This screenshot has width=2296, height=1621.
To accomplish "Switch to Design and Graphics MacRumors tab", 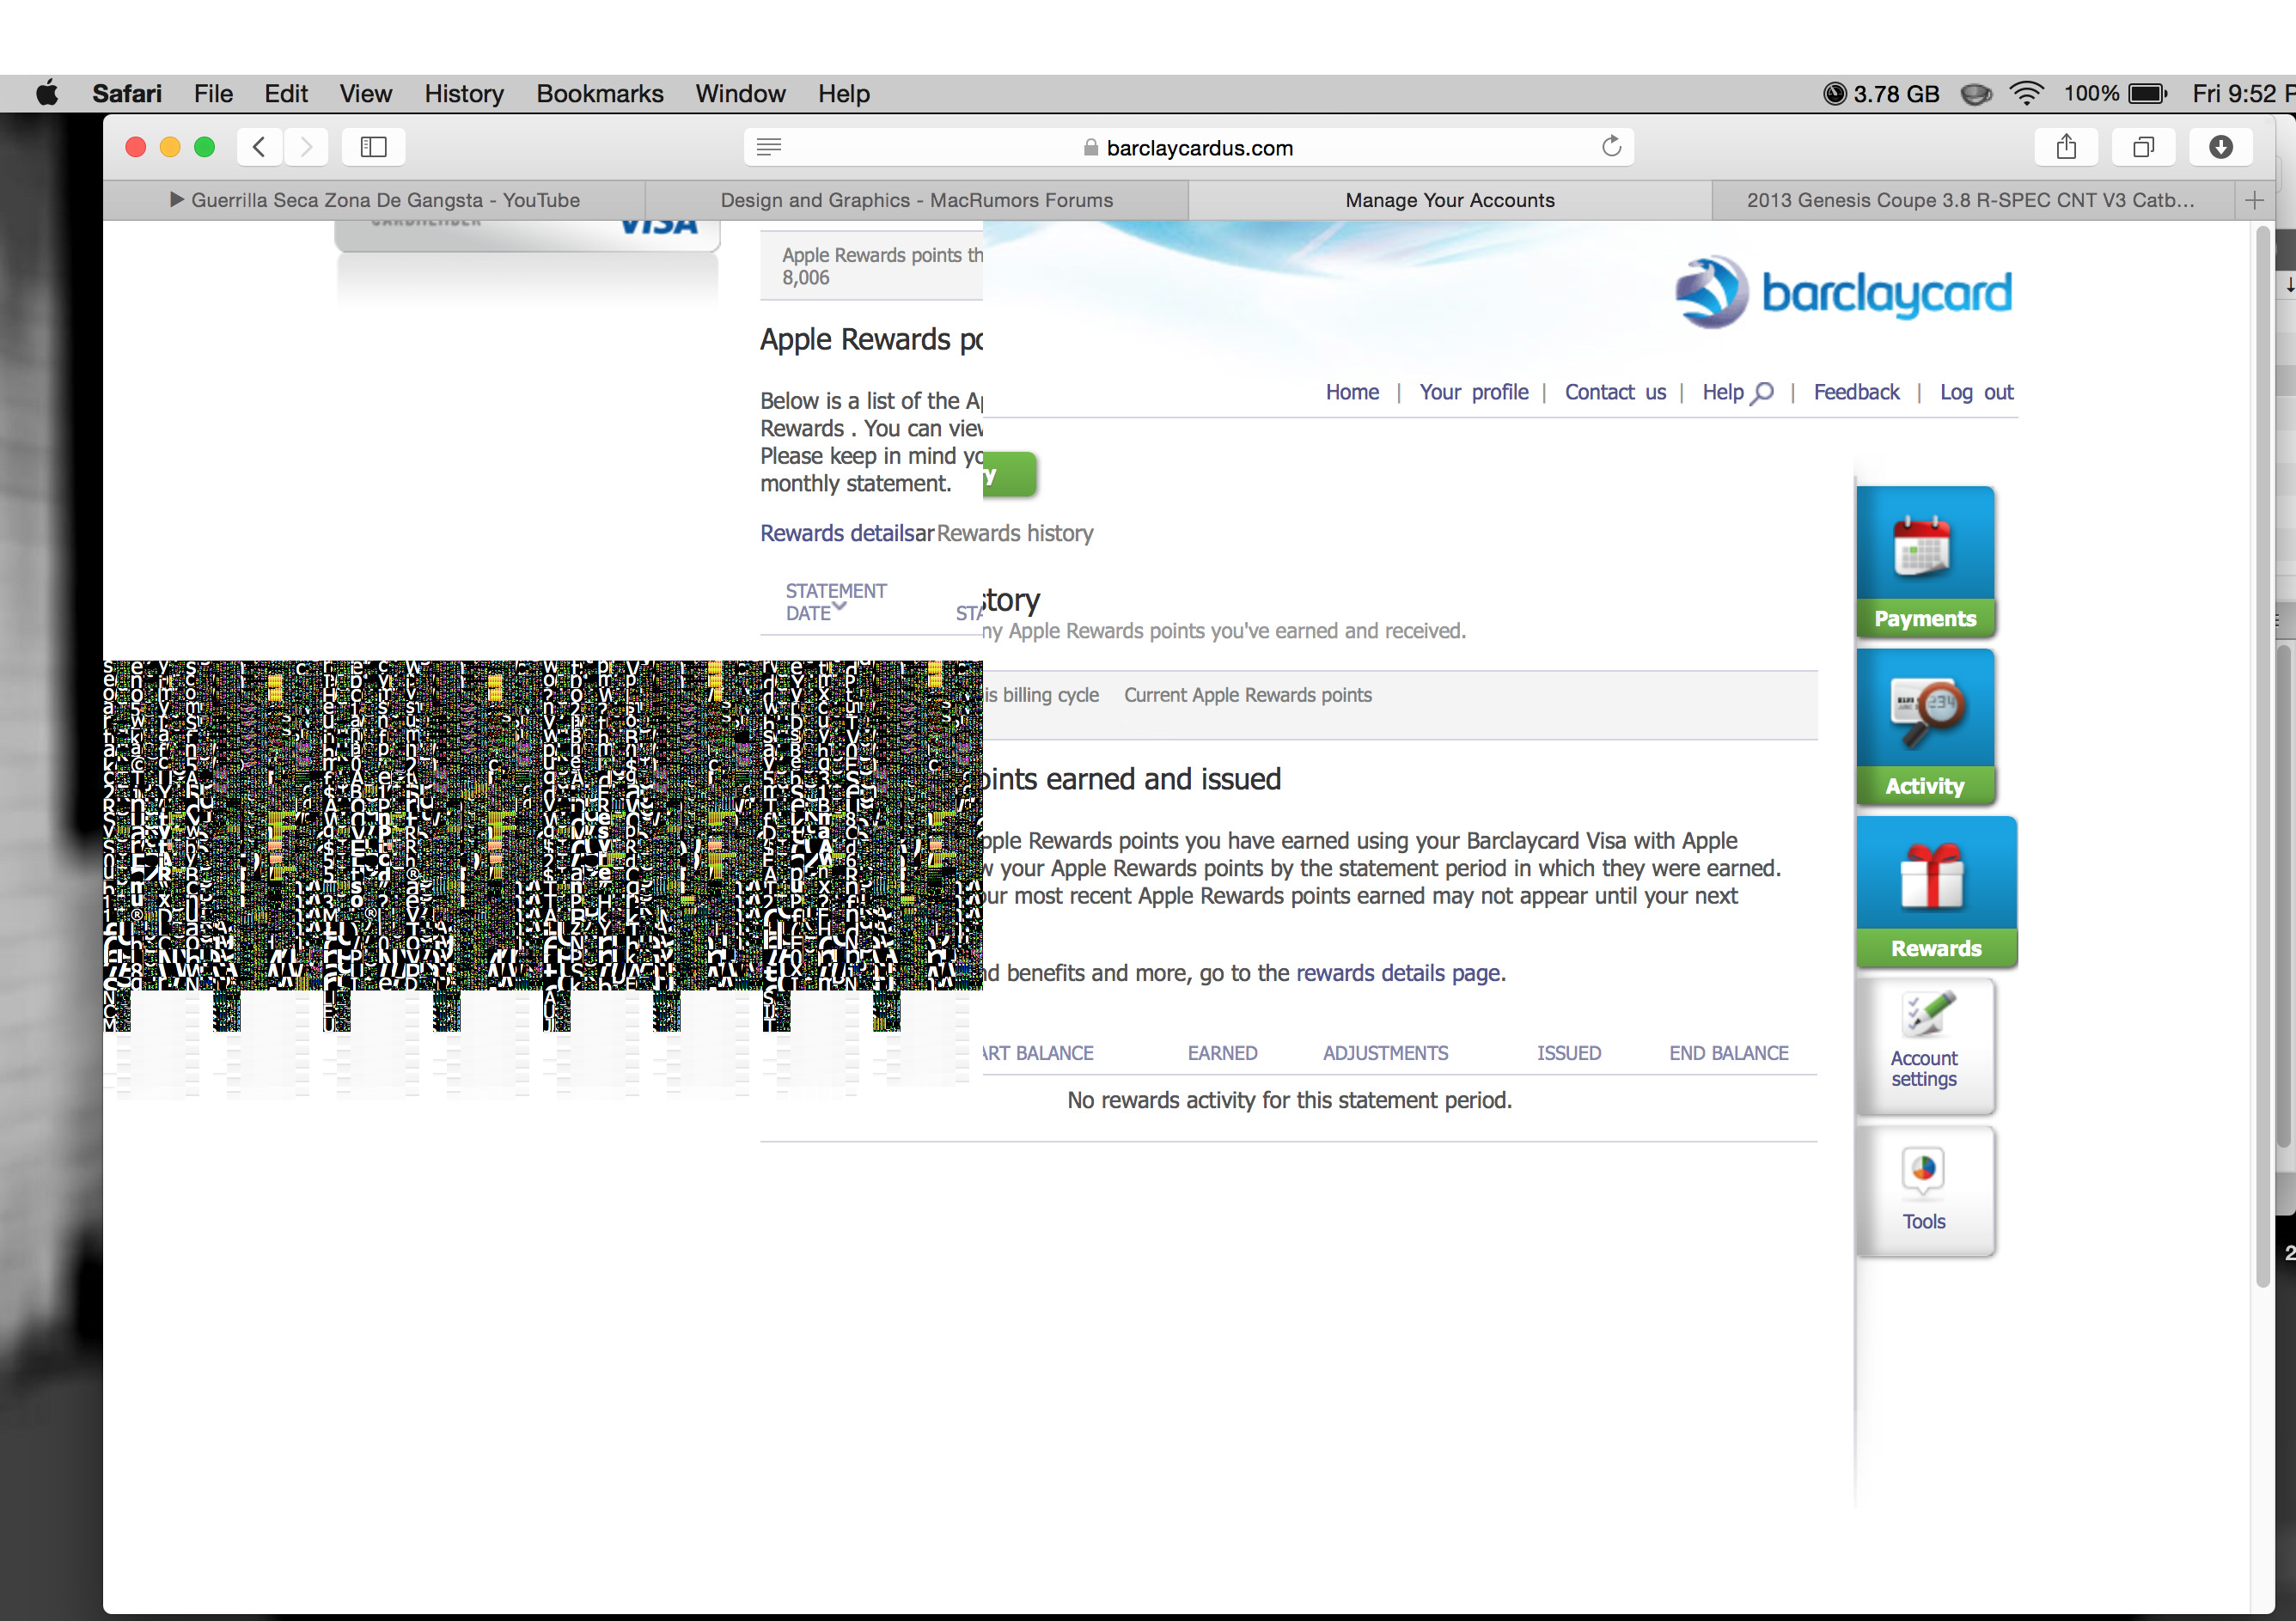I will pyautogui.click(x=916, y=200).
